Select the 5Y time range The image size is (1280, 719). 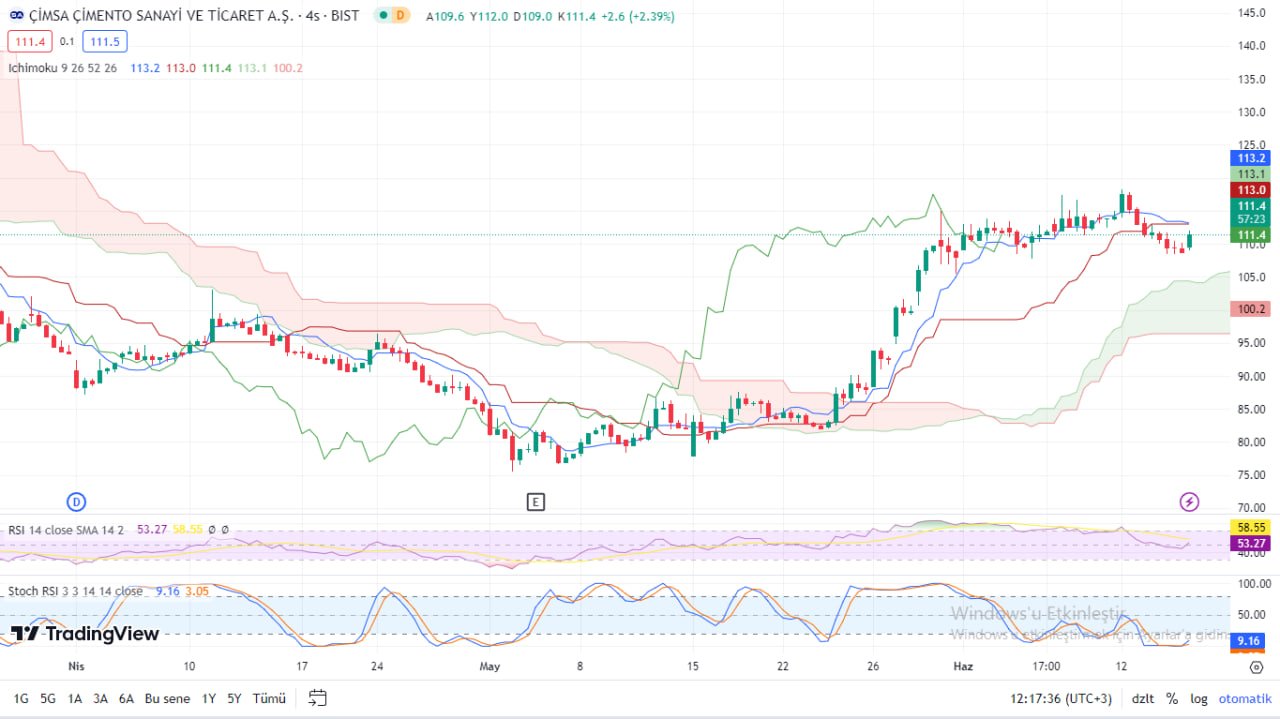pyautogui.click(x=234, y=699)
